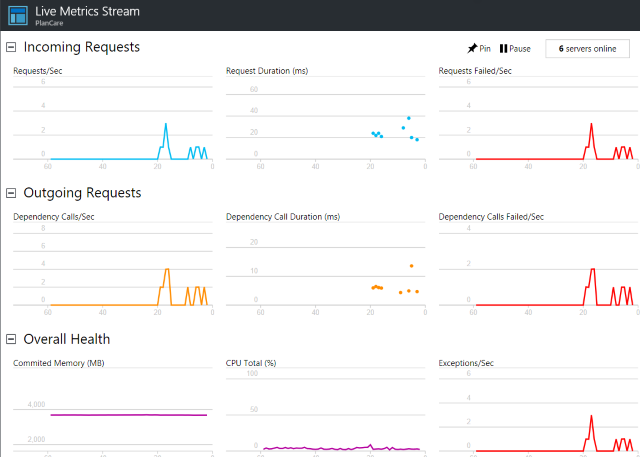
Task: Click the Outgoing Requests heading
Action: pyautogui.click(x=82, y=193)
